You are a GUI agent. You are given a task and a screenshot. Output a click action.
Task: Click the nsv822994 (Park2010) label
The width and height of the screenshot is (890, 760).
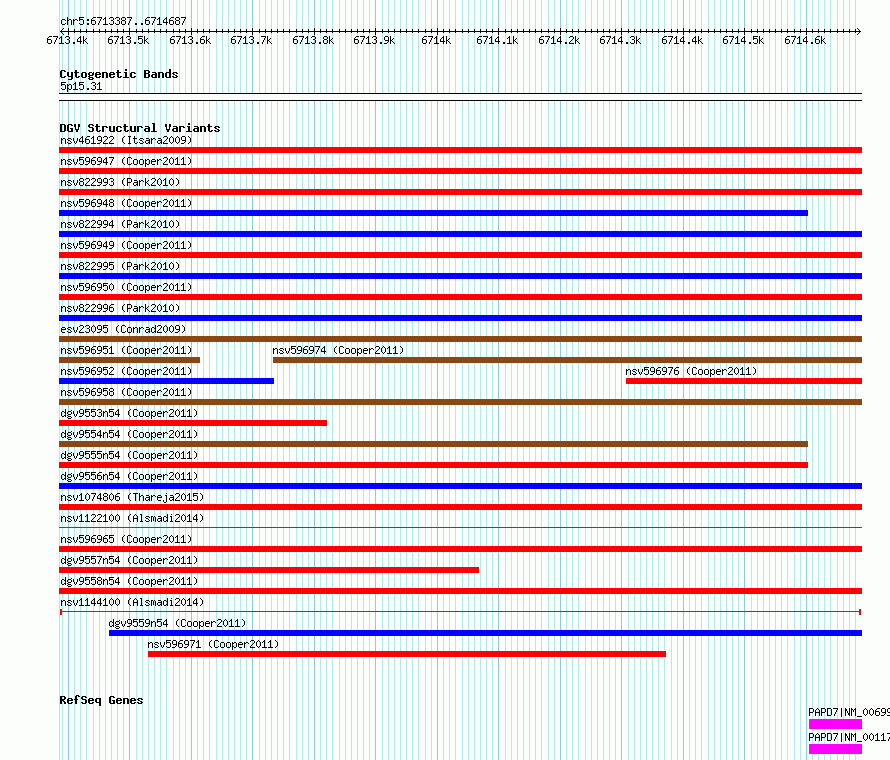[120, 224]
